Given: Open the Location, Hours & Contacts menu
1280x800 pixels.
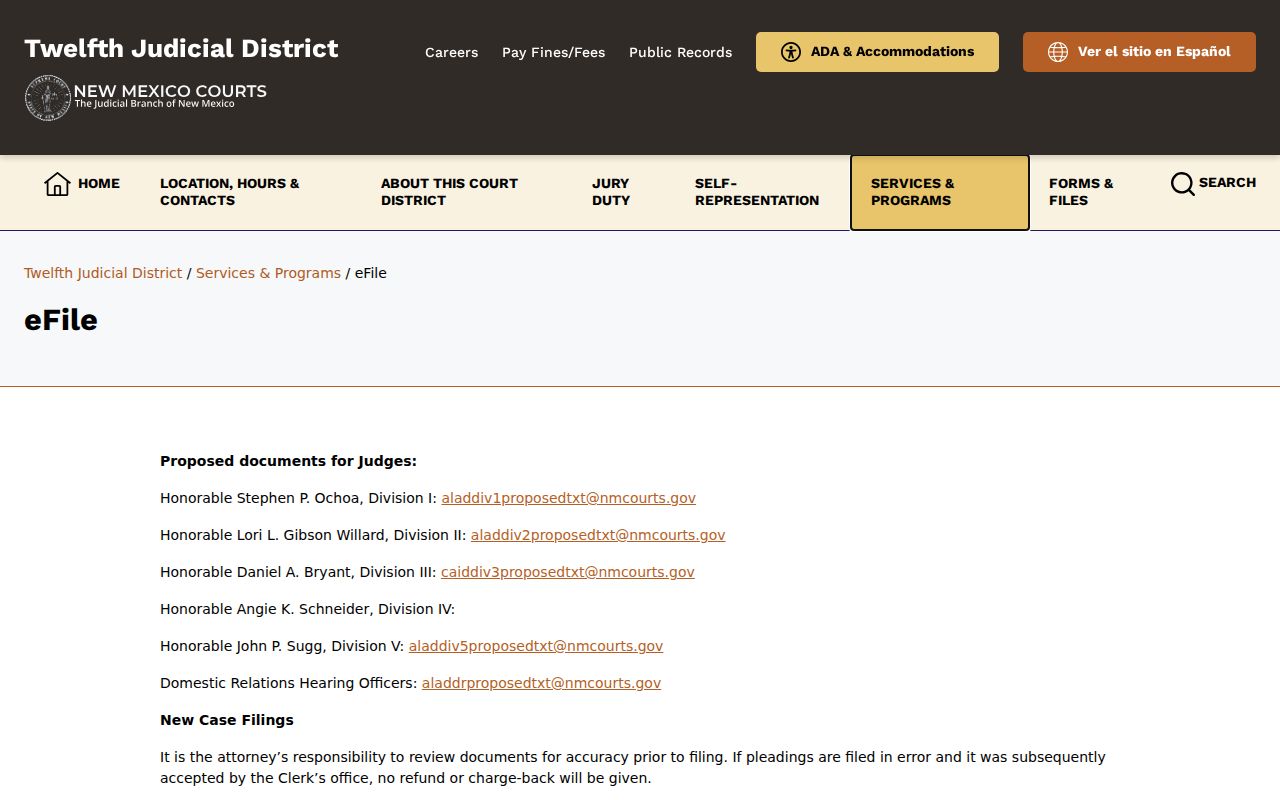Looking at the screenshot, I should (230, 192).
